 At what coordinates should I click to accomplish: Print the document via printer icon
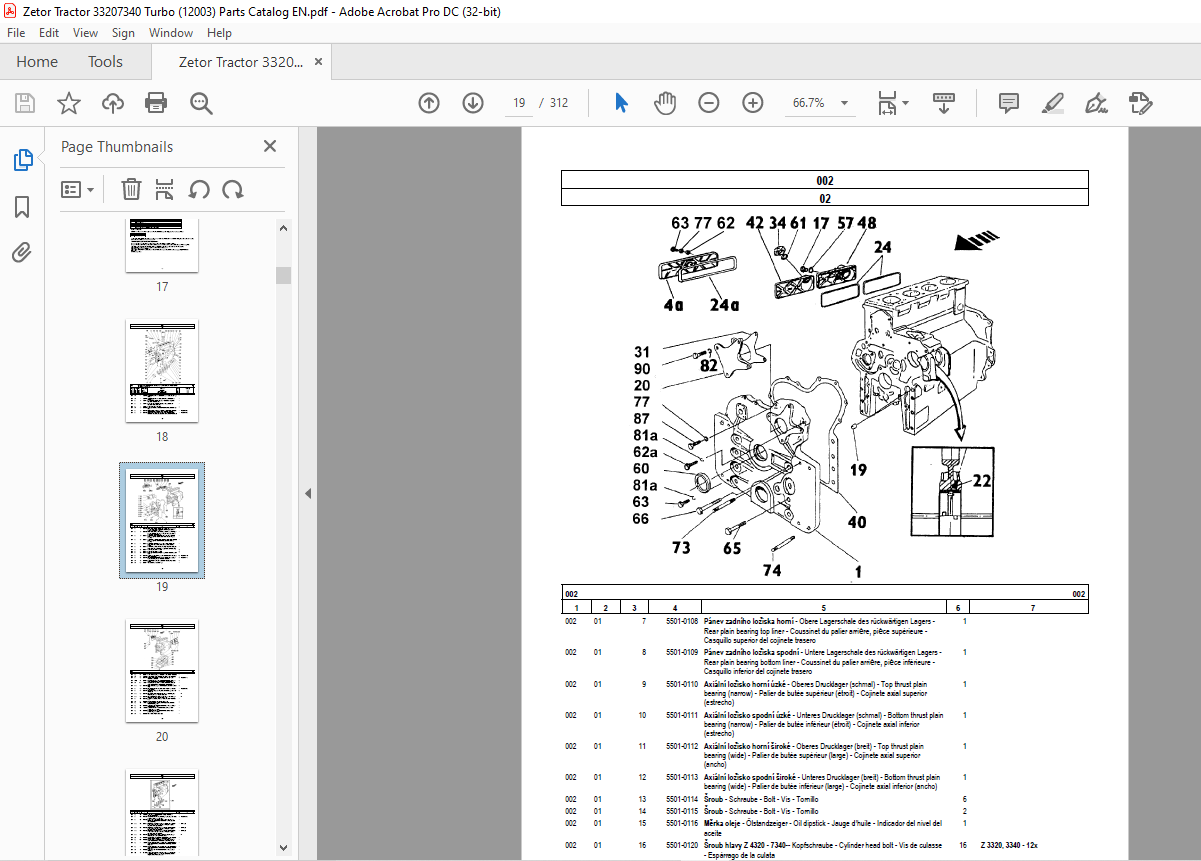[156, 103]
